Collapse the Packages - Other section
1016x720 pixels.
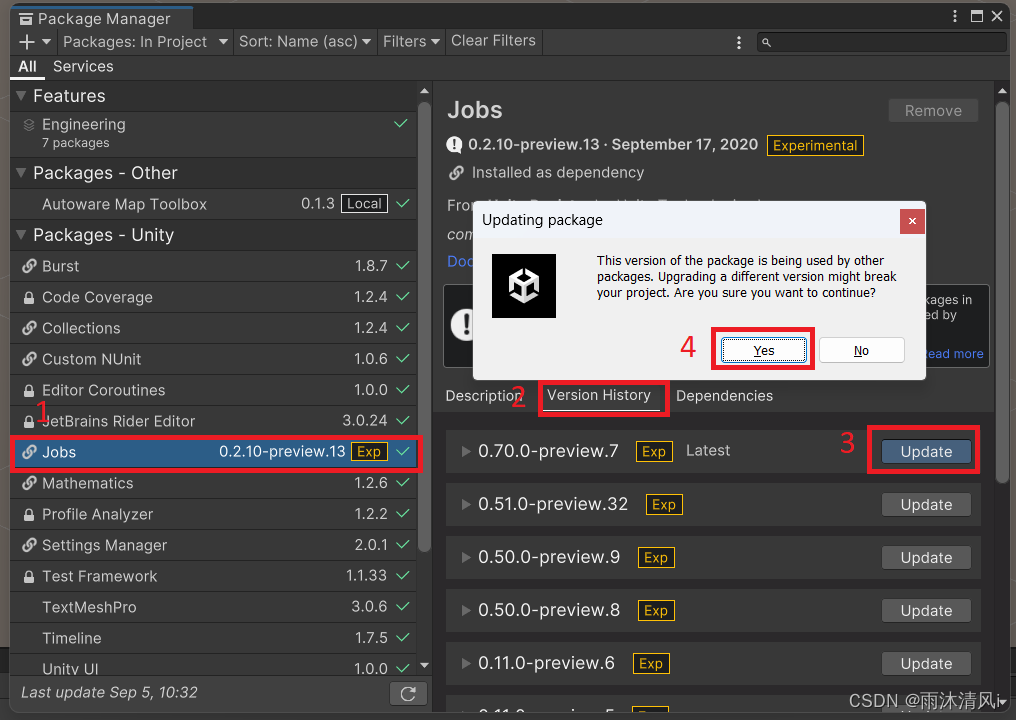coord(21,173)
